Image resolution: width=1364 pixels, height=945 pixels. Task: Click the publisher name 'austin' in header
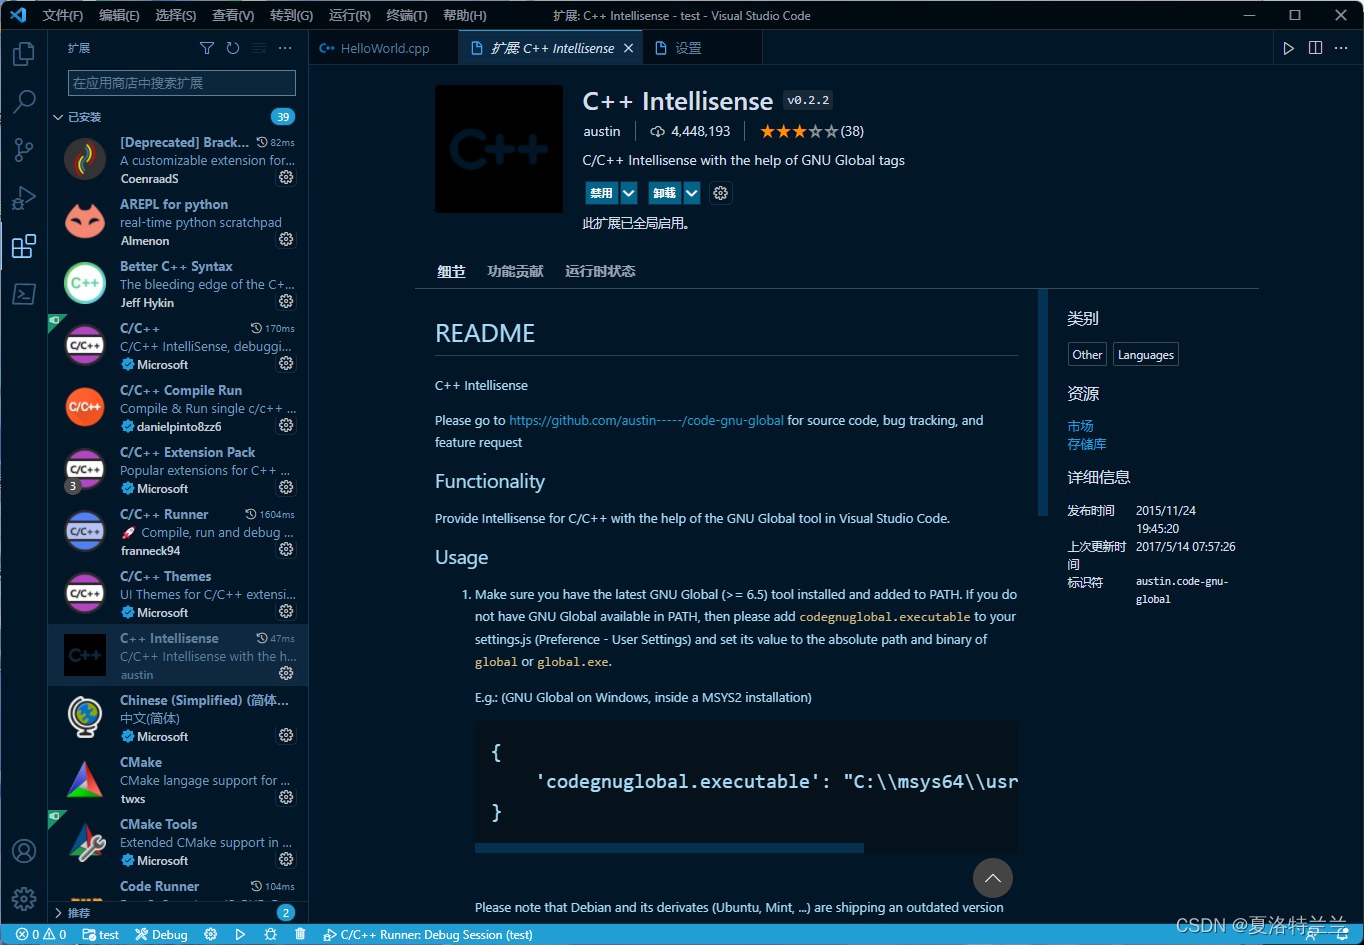click(x=602, y=131)
